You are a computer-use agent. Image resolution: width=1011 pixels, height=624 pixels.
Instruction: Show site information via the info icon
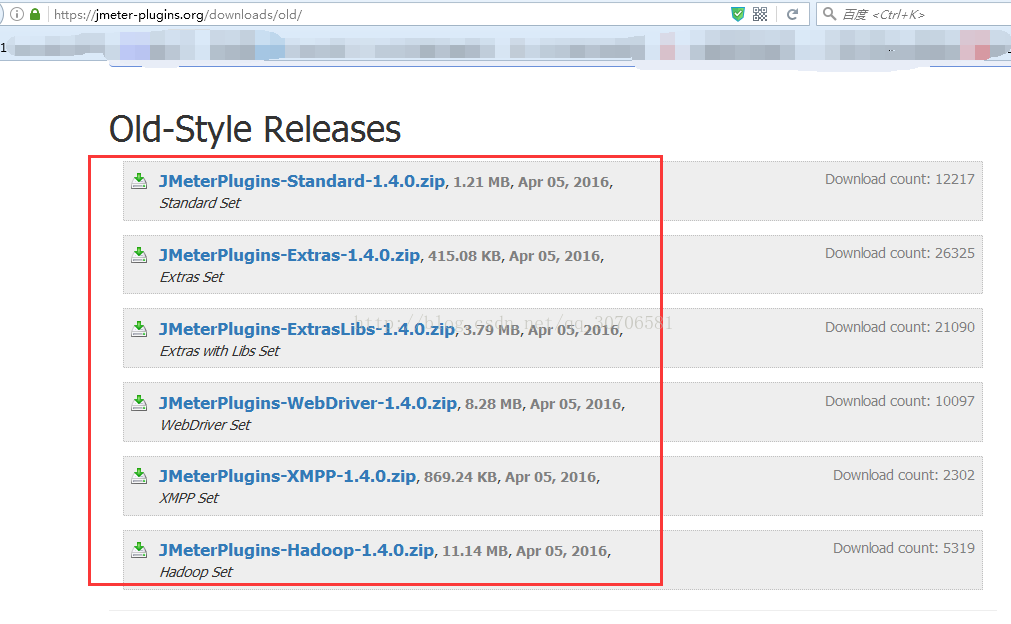coord(17,14)
